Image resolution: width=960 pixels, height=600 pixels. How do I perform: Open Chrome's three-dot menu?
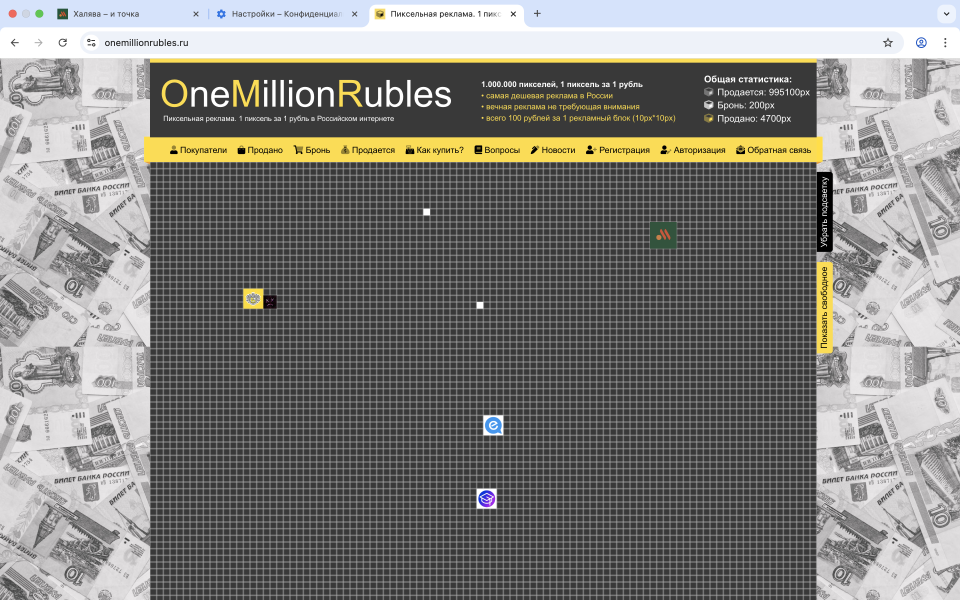[945, 43]
